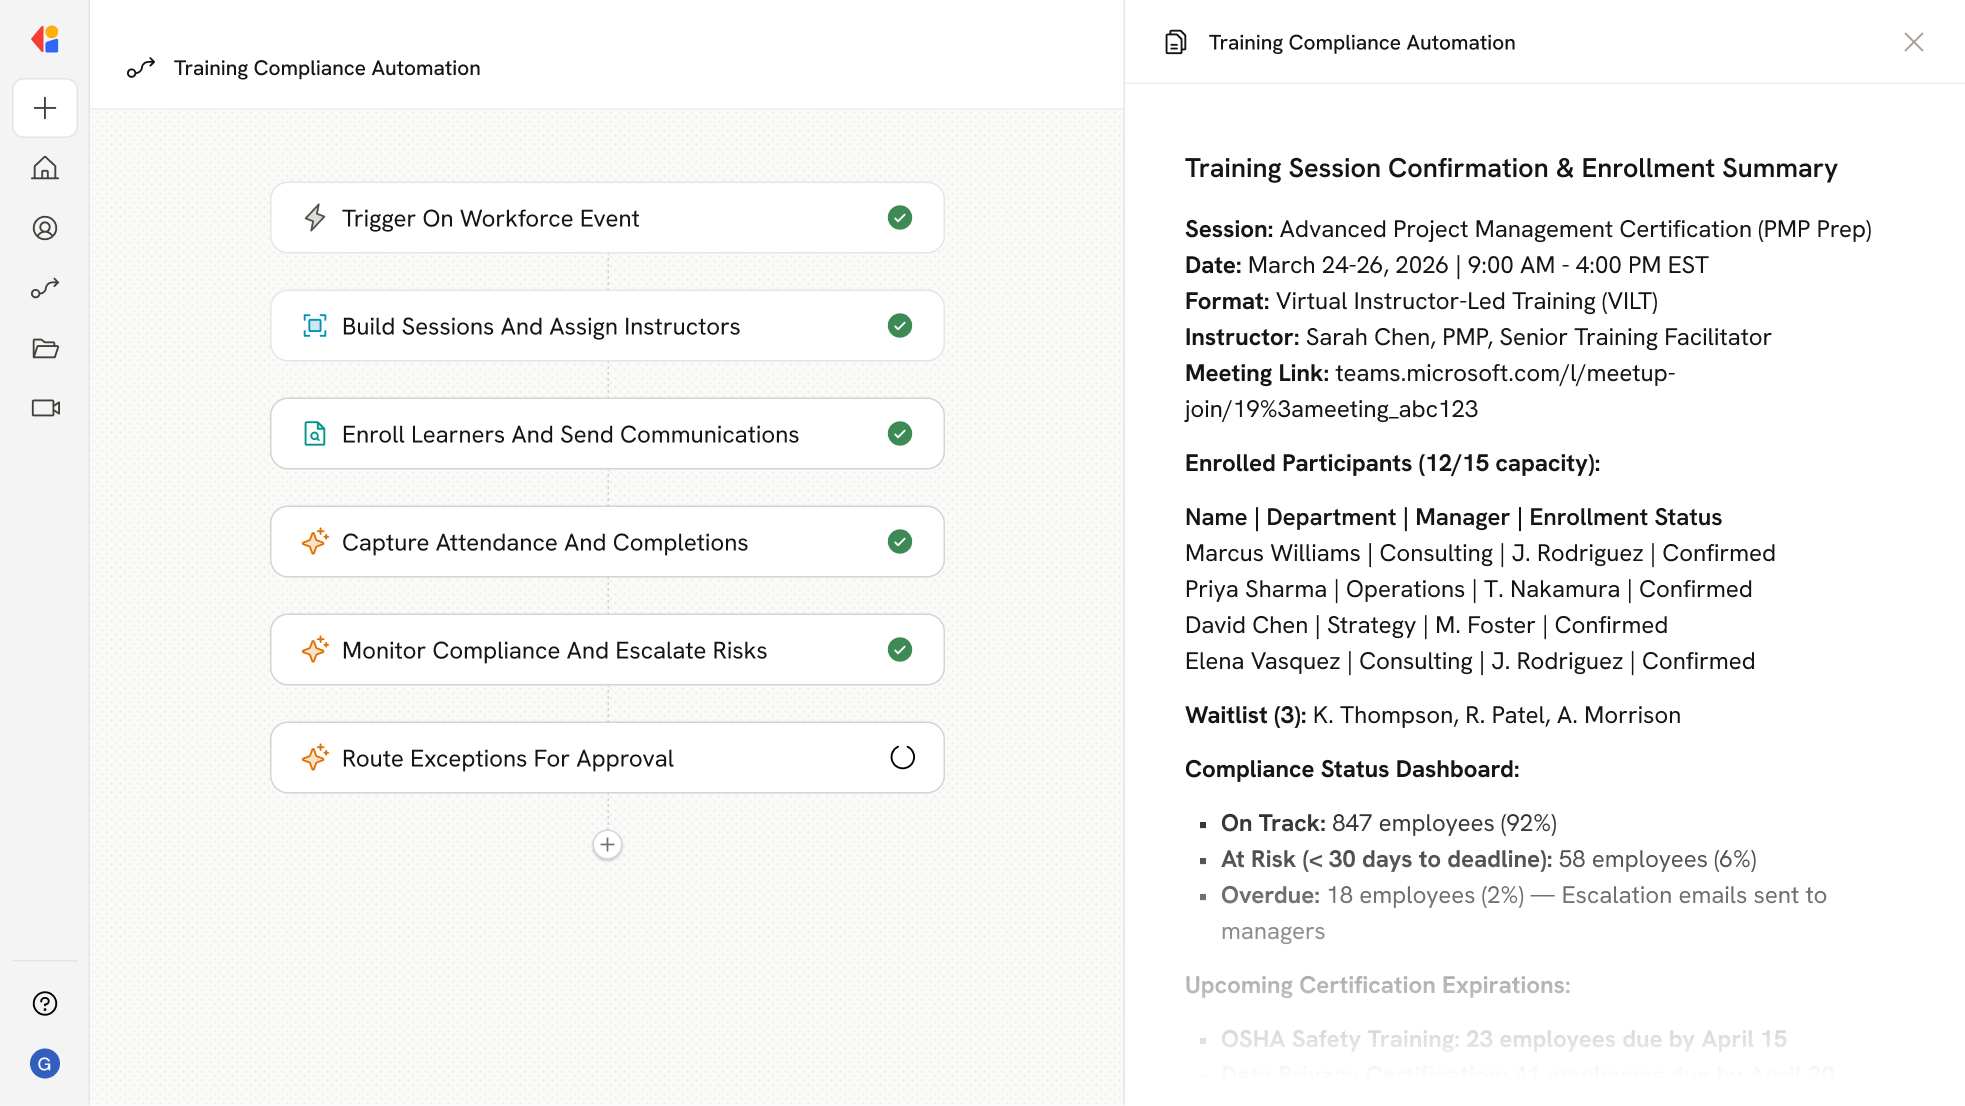1965x1106 pixels.
Task: Click the document icon in panel header
Action: click(1176, 42)
